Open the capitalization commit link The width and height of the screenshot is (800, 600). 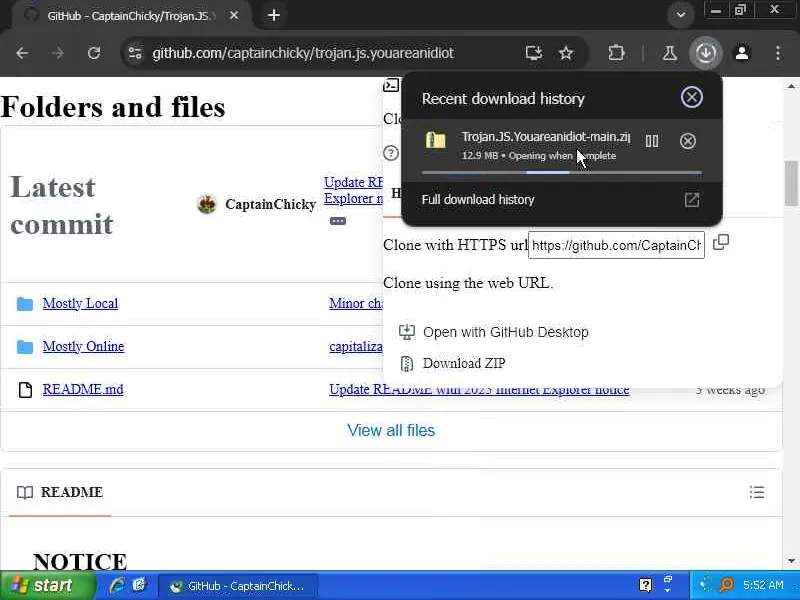(x=356, y=346)
